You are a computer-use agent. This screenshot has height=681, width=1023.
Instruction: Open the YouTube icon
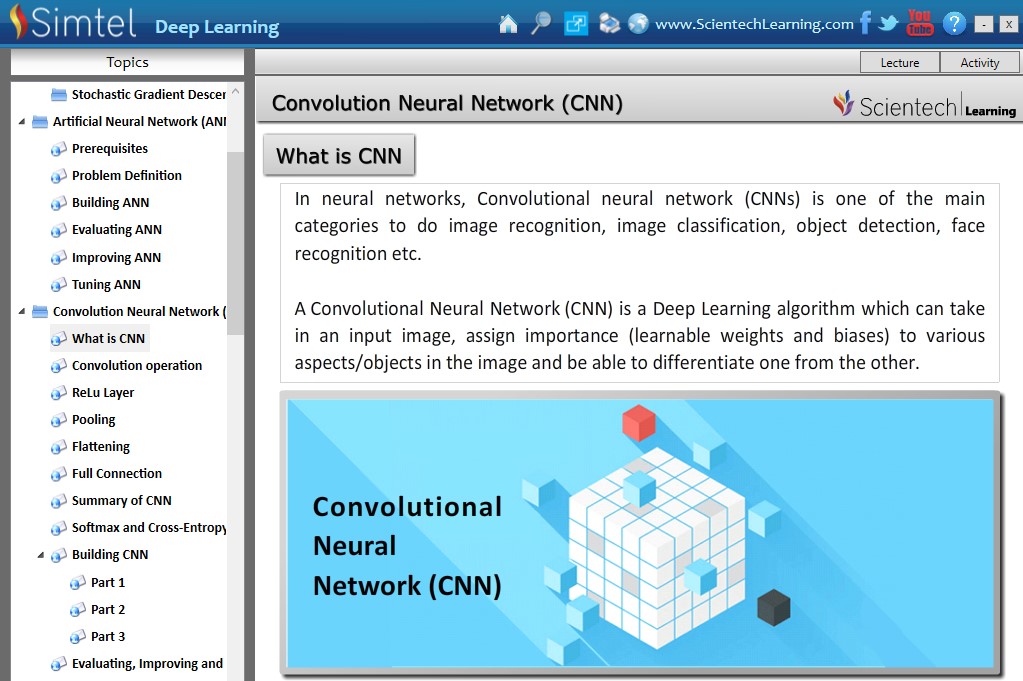(920, 23)
